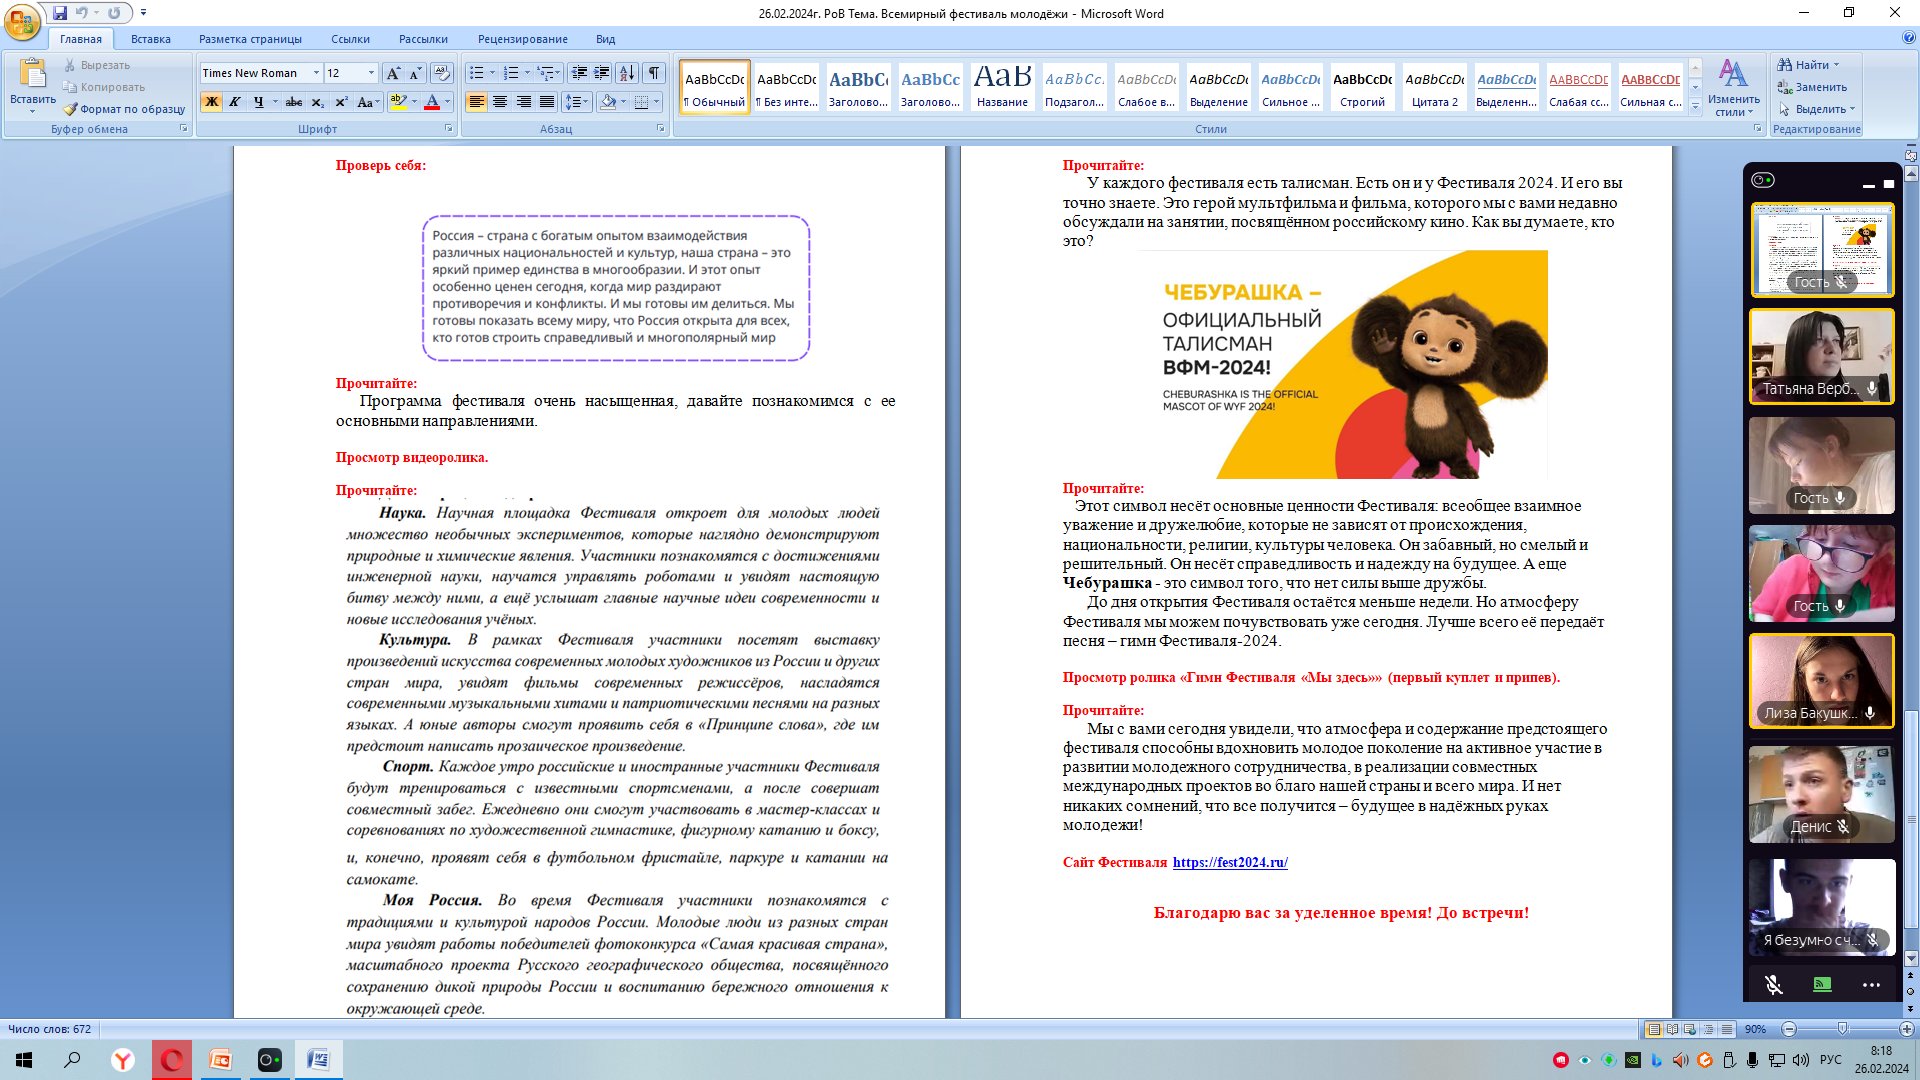Open line spacing dropdown

577,102
